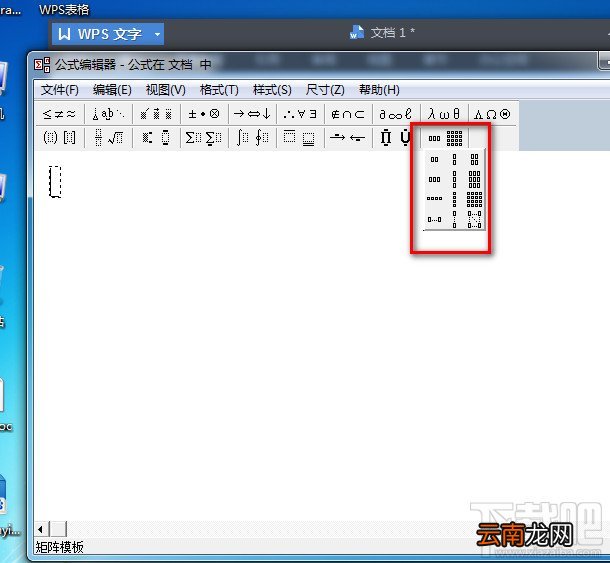Open the relational symbols palette (≤≠≈)
610x563 pixels.
coord(60,114)
